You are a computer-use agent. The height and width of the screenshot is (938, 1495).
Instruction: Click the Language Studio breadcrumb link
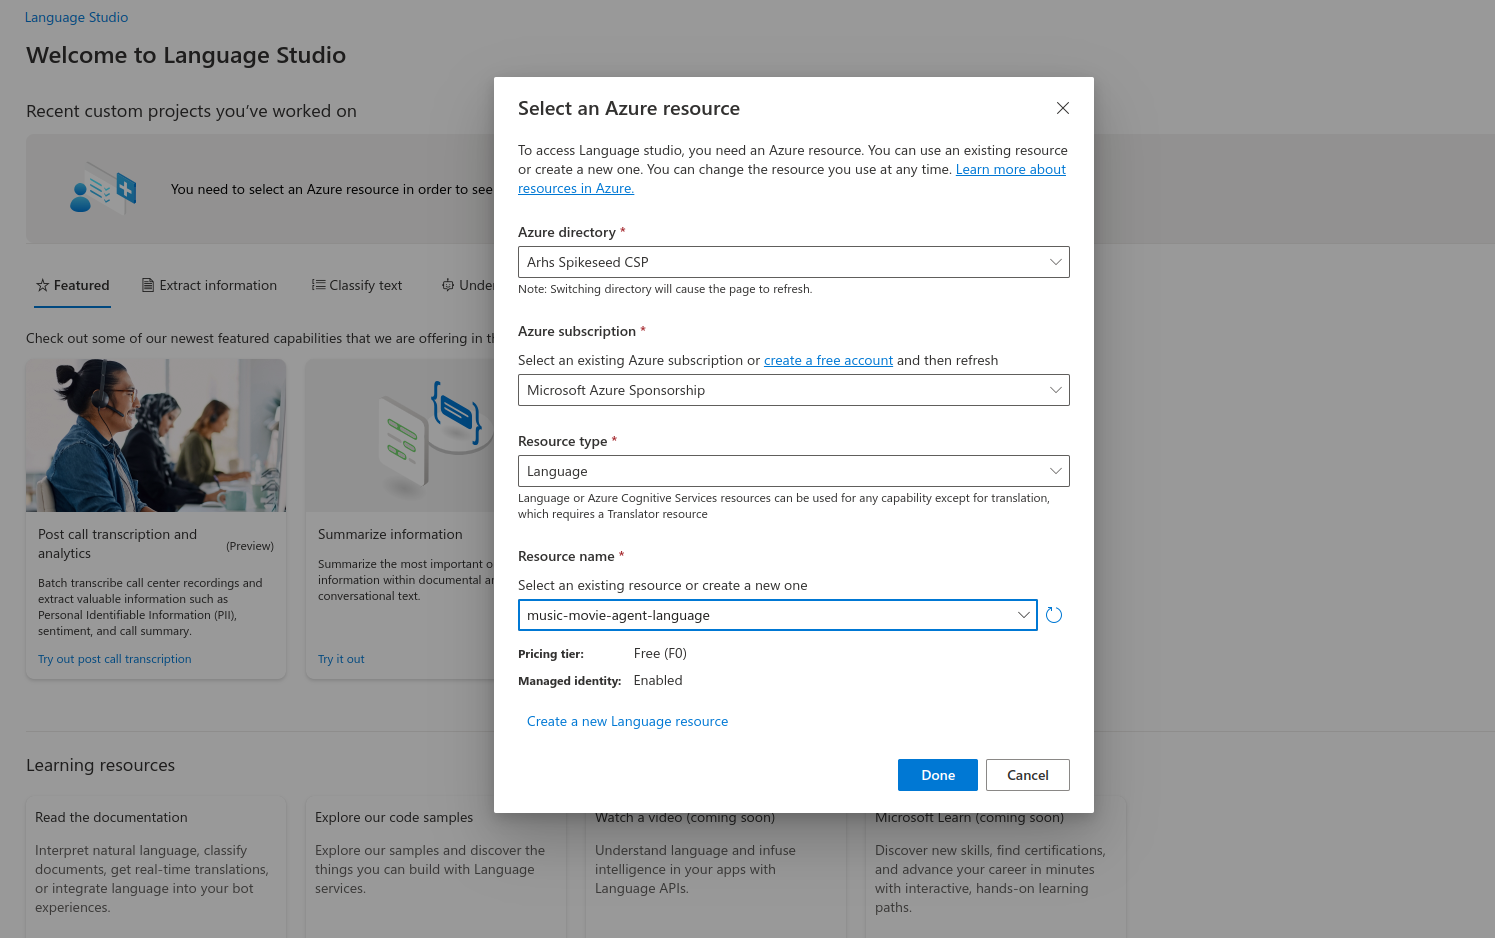[x=76, y=17]
